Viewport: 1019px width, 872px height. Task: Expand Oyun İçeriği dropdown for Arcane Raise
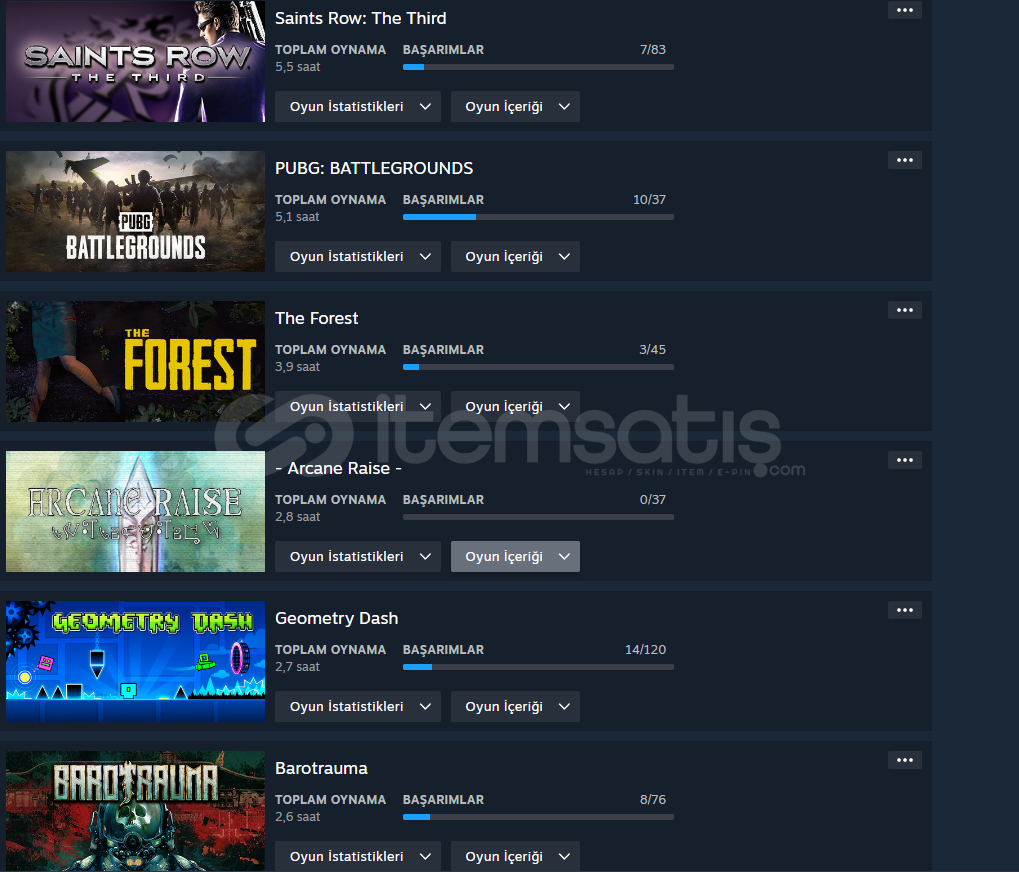click(515, 557)
